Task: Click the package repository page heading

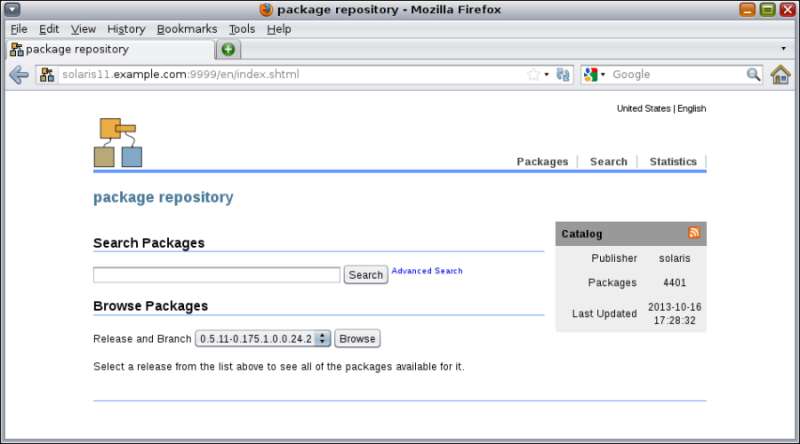Action: coord(163,197)
